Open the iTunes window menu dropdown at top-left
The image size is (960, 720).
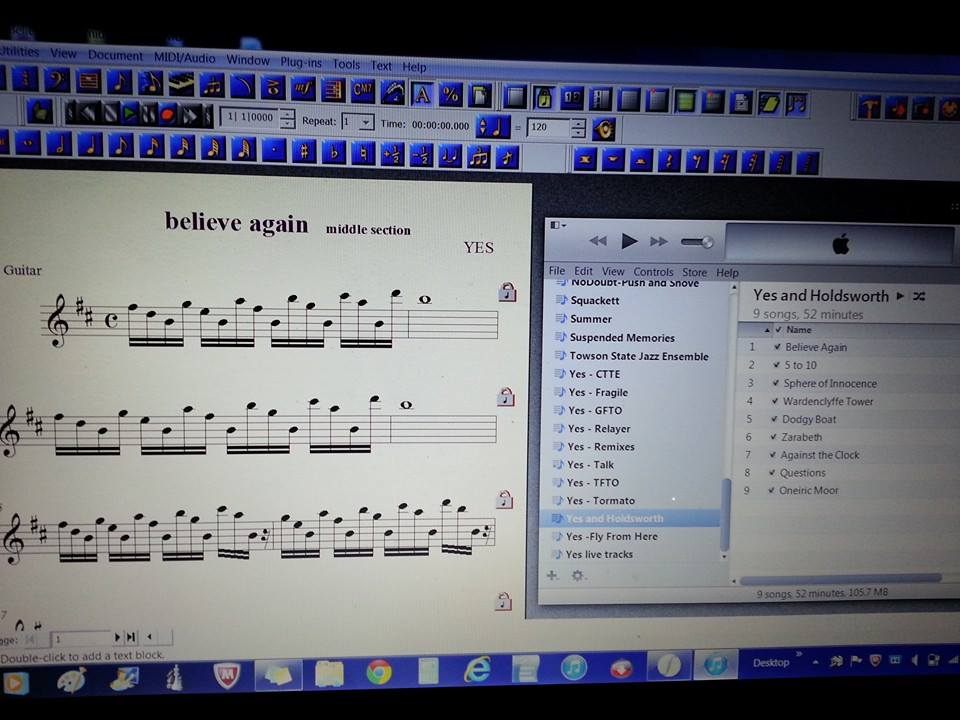(558, 226)
